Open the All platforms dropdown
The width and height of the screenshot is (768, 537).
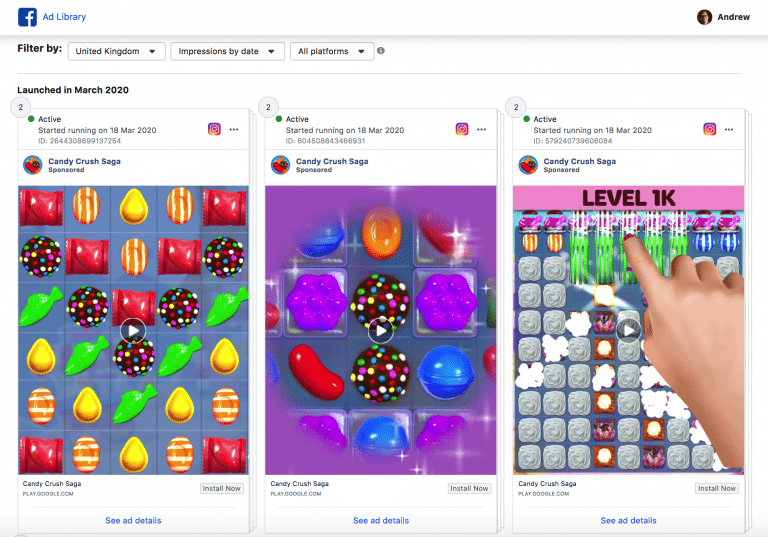(332, 51)
